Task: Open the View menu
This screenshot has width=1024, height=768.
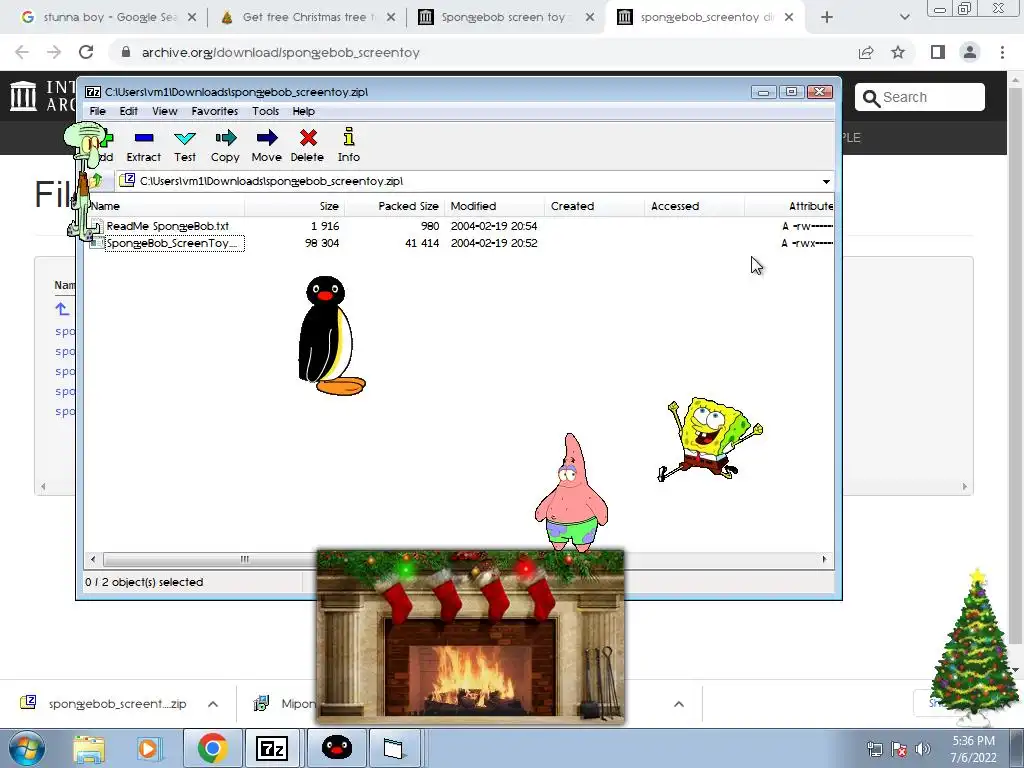Action: pos(165,111)
